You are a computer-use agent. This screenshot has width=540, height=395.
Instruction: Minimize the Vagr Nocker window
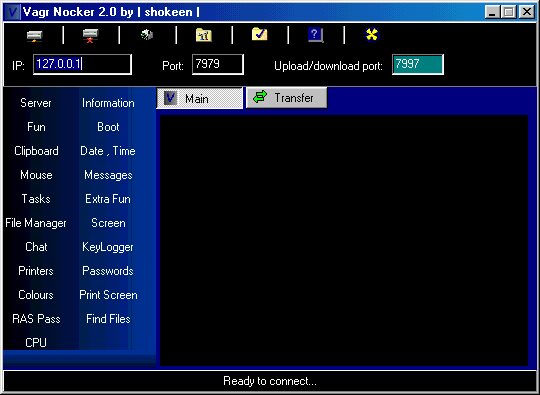point(492,12)
